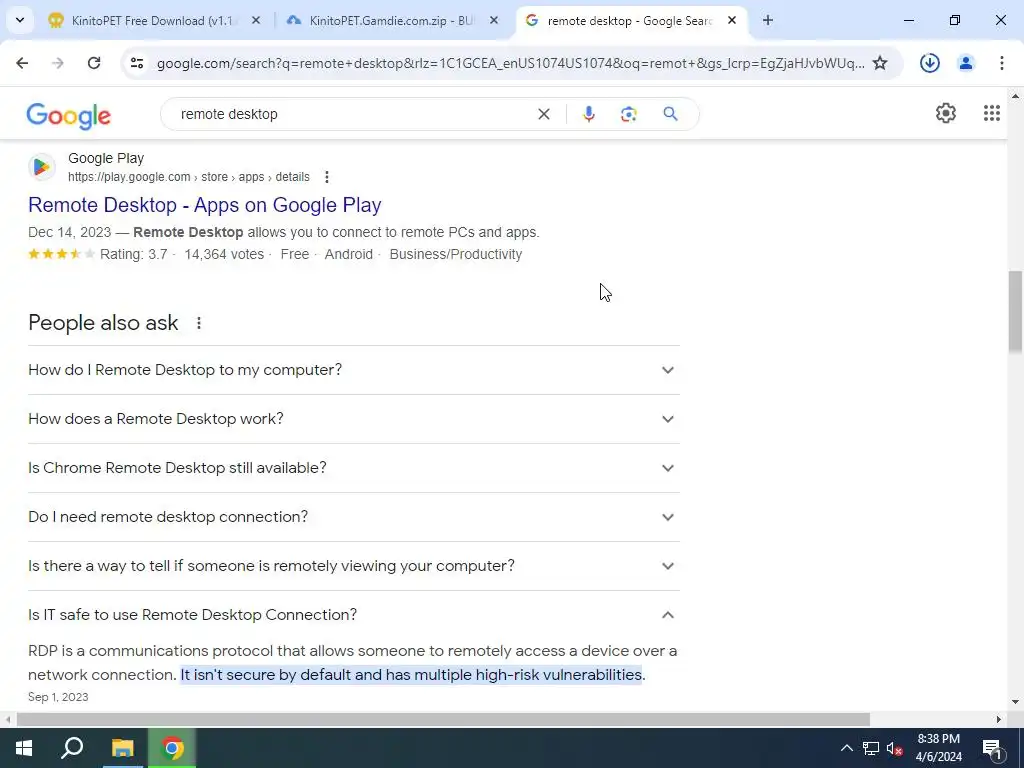
Task: Click the horizontal scrollbar thumb
Action: (x=443, y=719)
